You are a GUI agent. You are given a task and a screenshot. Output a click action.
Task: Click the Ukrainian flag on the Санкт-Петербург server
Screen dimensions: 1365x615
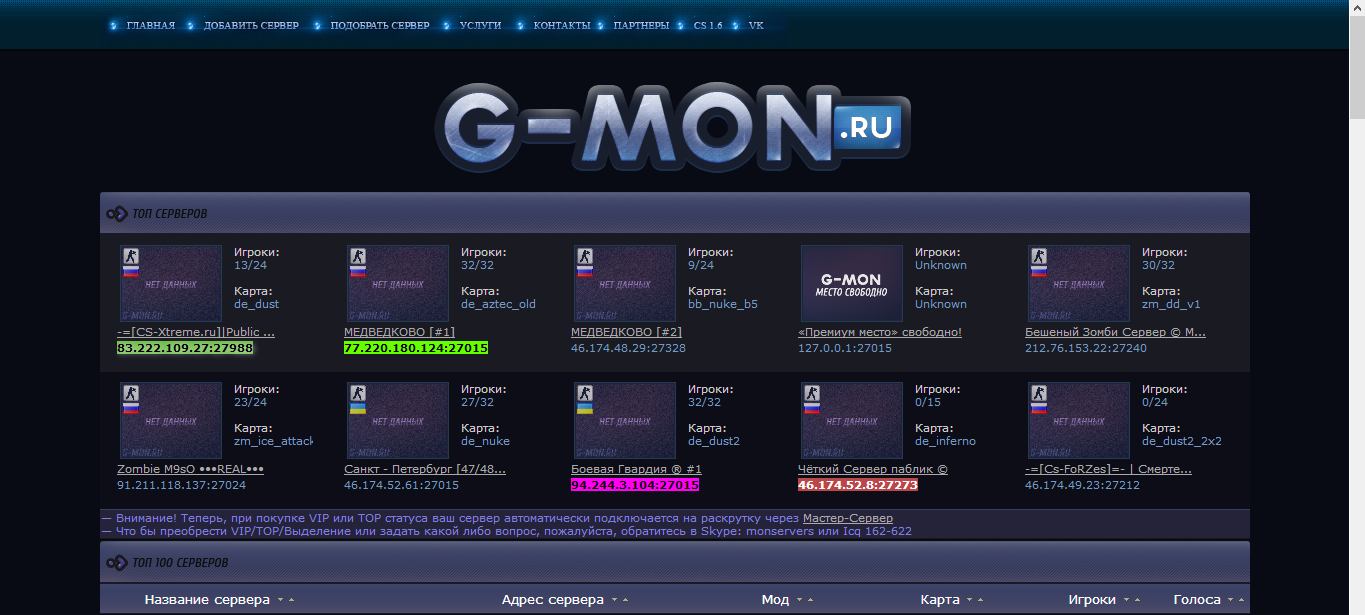pyautogui.click(x=357, y=408)
